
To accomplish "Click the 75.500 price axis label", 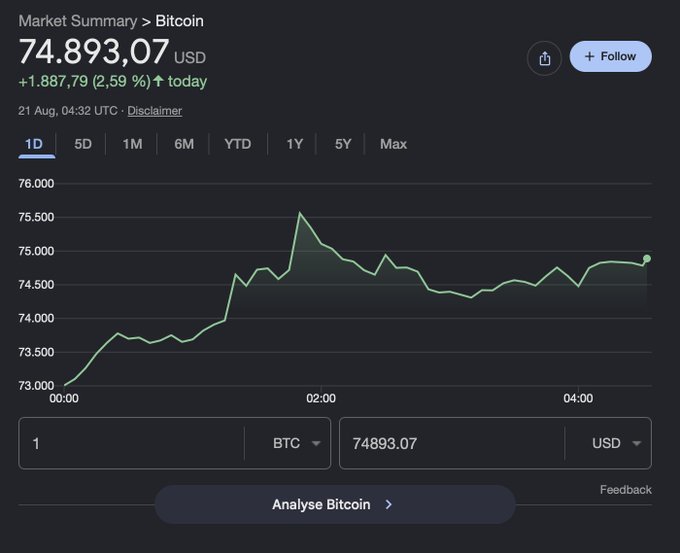I will click(36, 217).
